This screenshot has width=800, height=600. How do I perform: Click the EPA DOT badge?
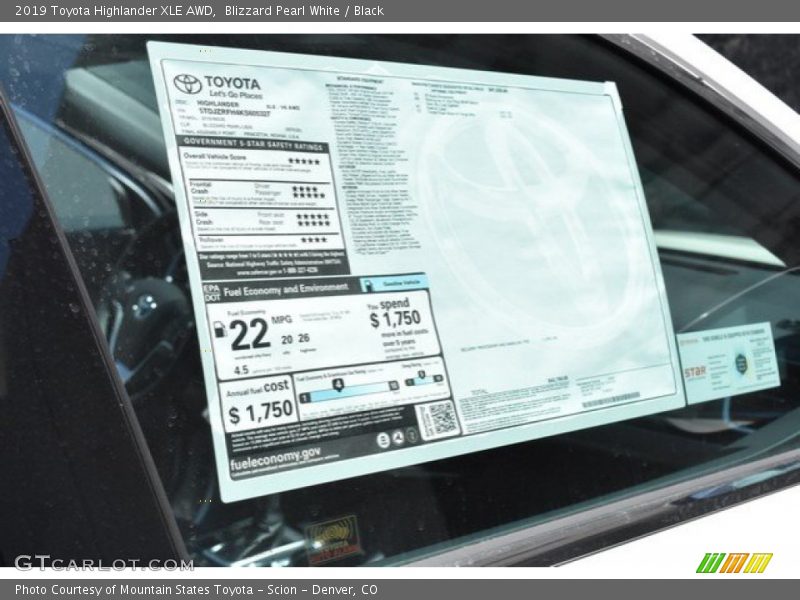[x=211, y=293]
